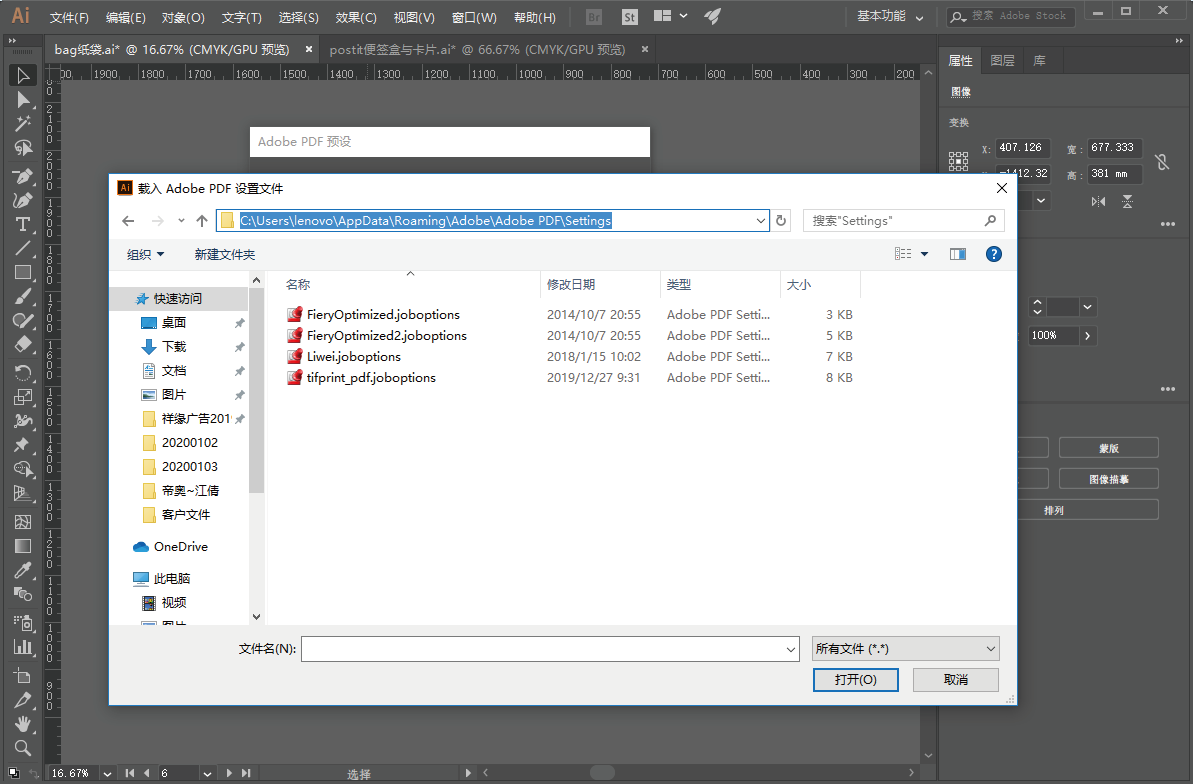Click the horizontal canvas scrollbar thumb
Image resolution: width=1193 pixels, height=784 pixels.
tap(602, 773)
